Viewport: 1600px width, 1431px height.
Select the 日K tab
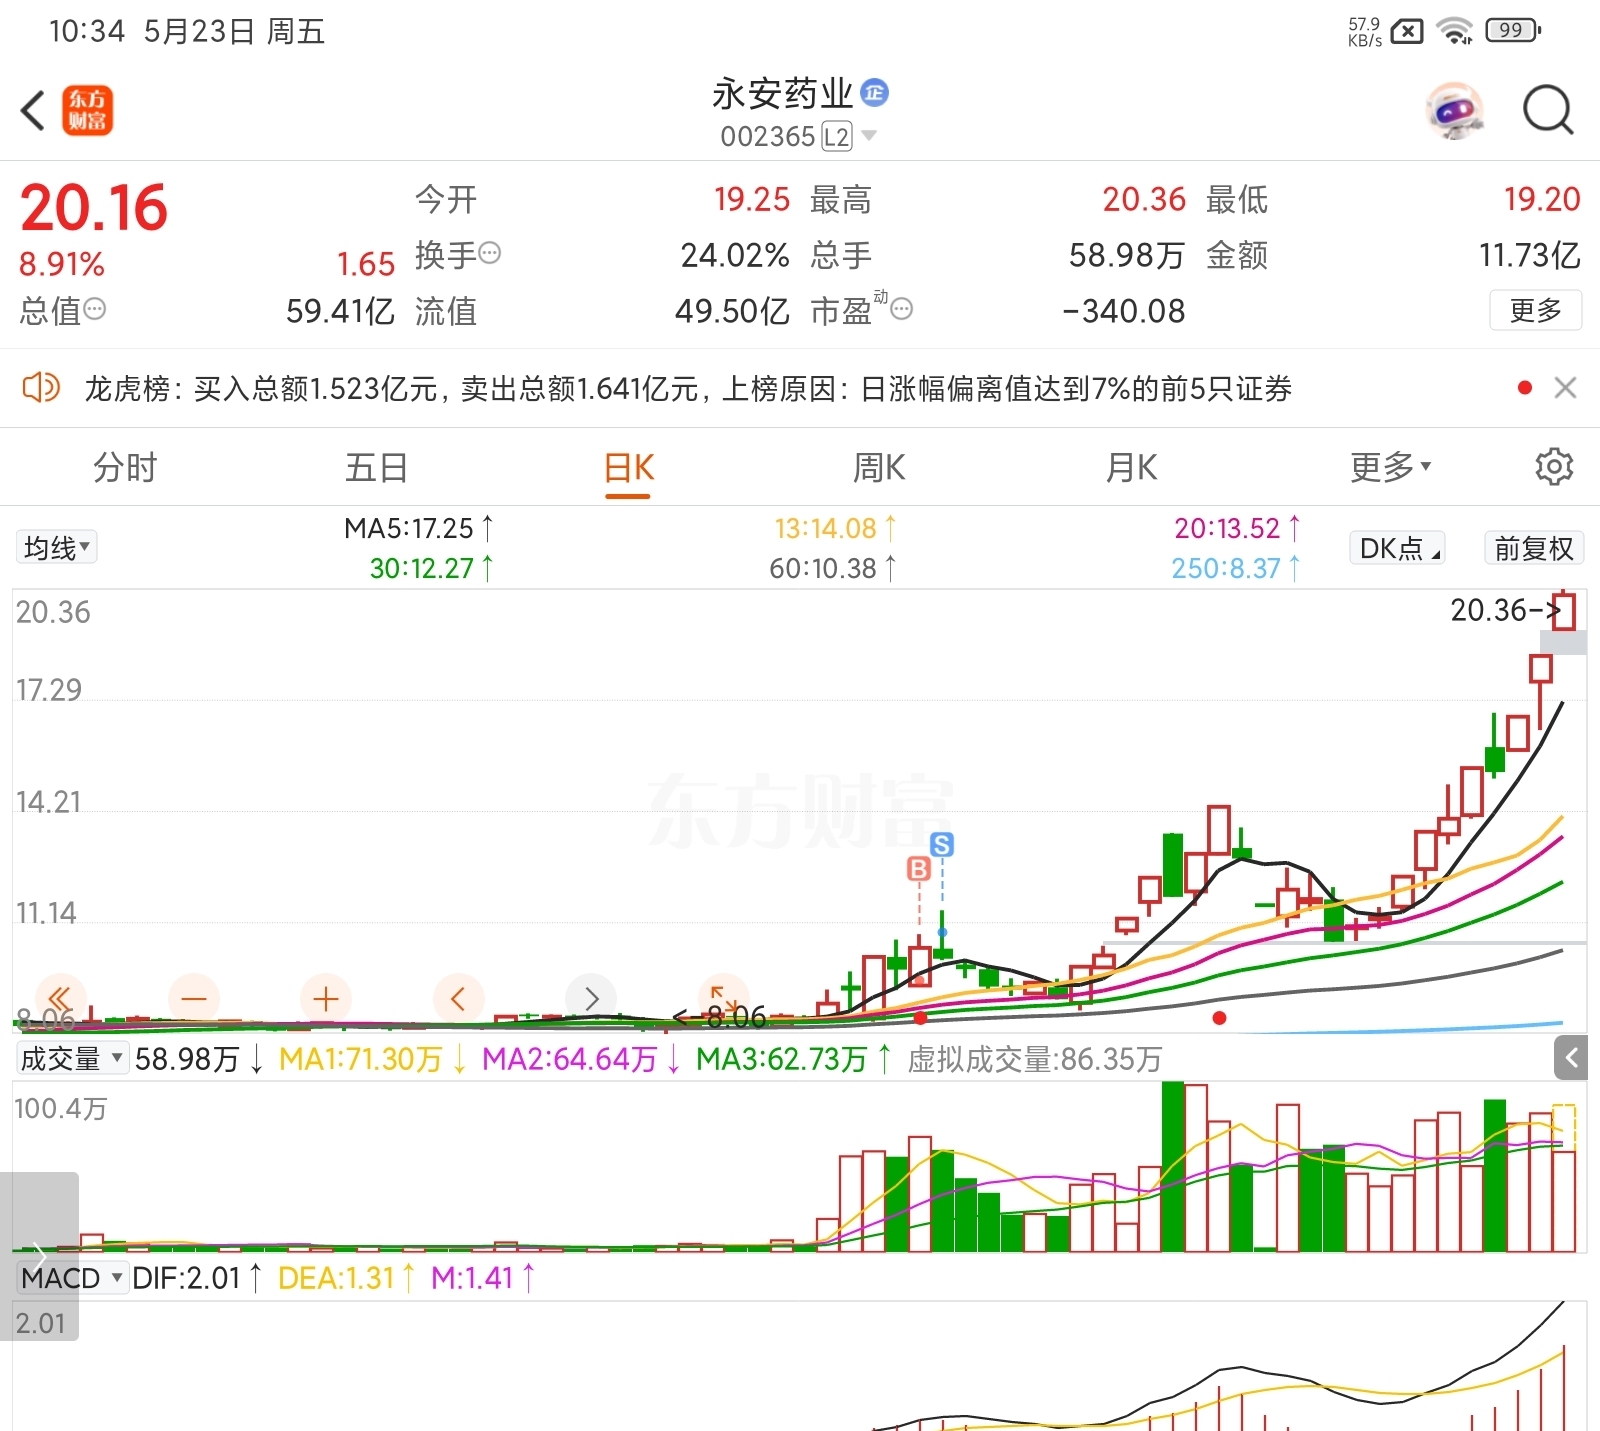tap(628, 468)
